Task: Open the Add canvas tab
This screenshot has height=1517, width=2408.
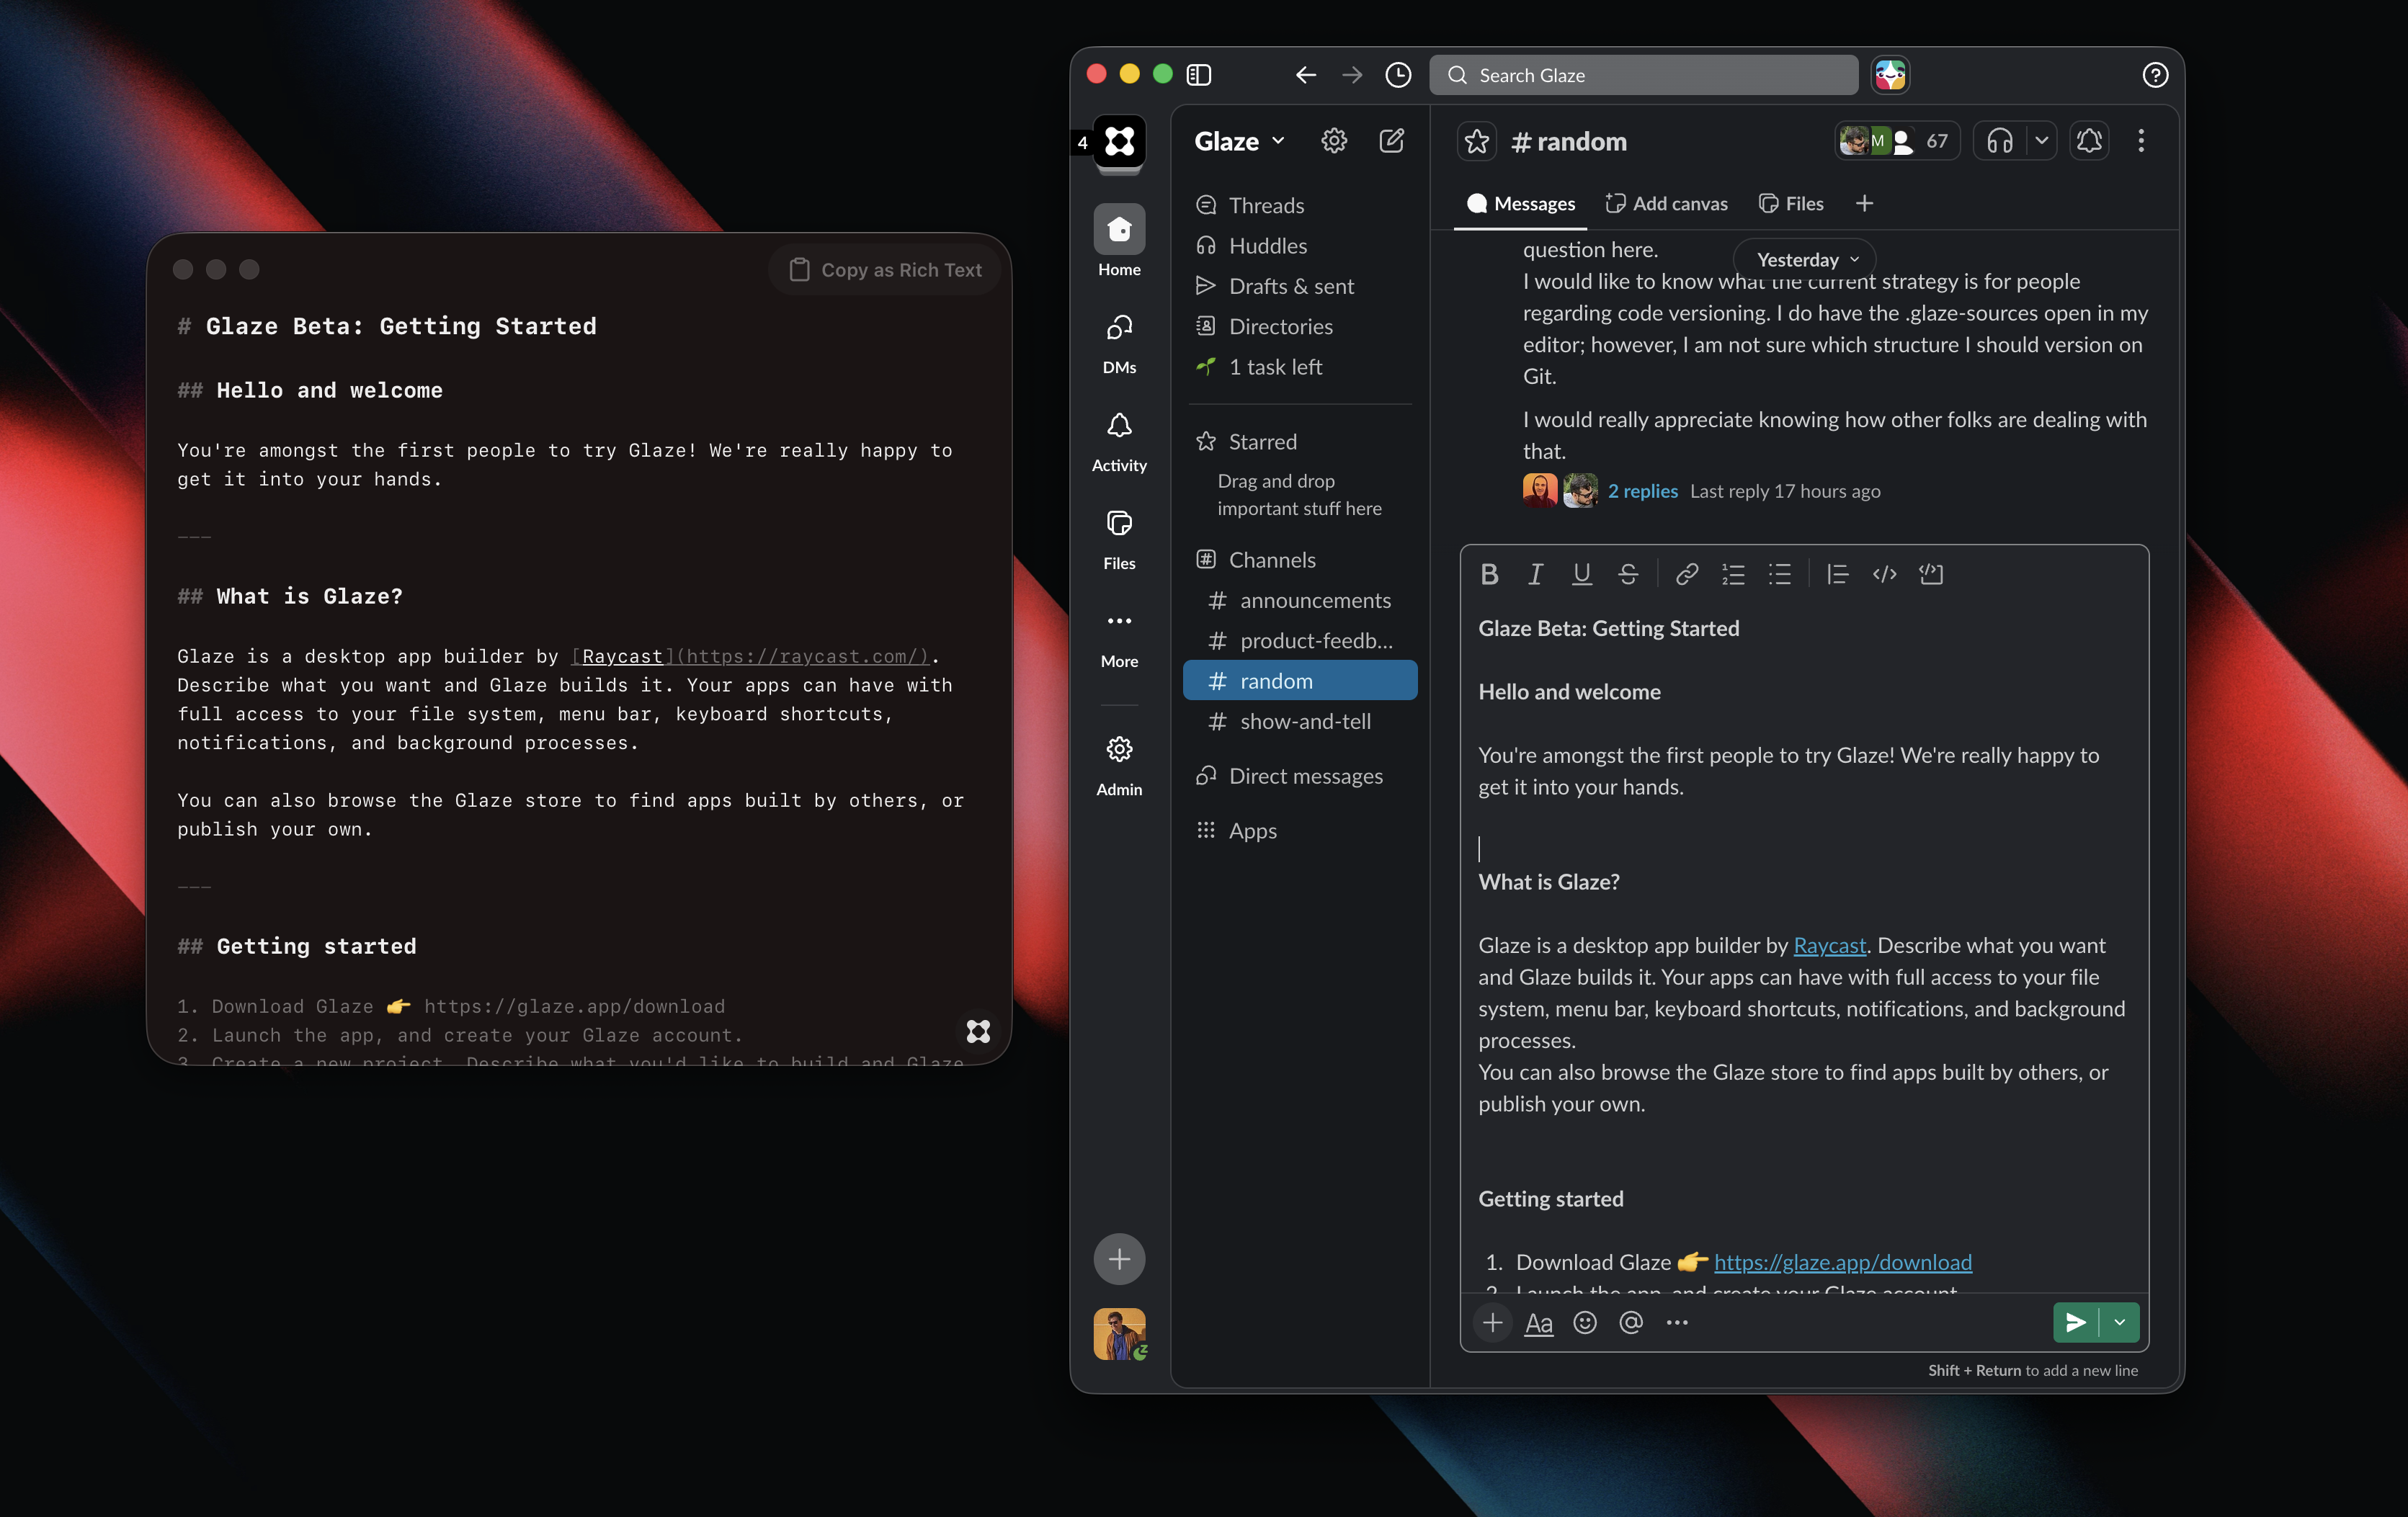Action: tap(1667, 204)
